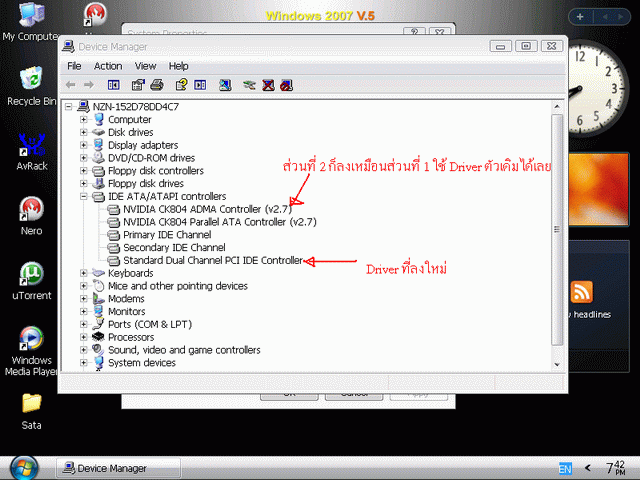The height and width of the screenshot is (480, 640).
Task: Expand the Display adapters node
Action: click(x=84, y=145)
